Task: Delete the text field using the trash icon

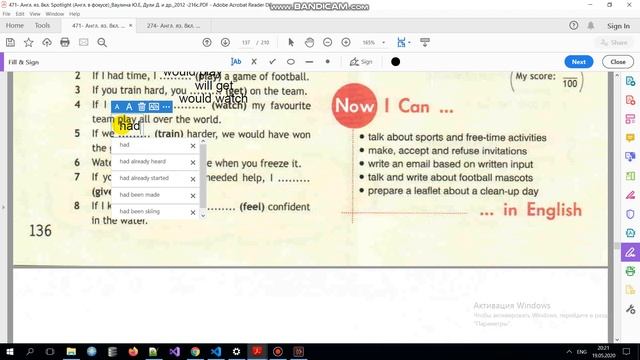Action: click(x=141, y=107)
